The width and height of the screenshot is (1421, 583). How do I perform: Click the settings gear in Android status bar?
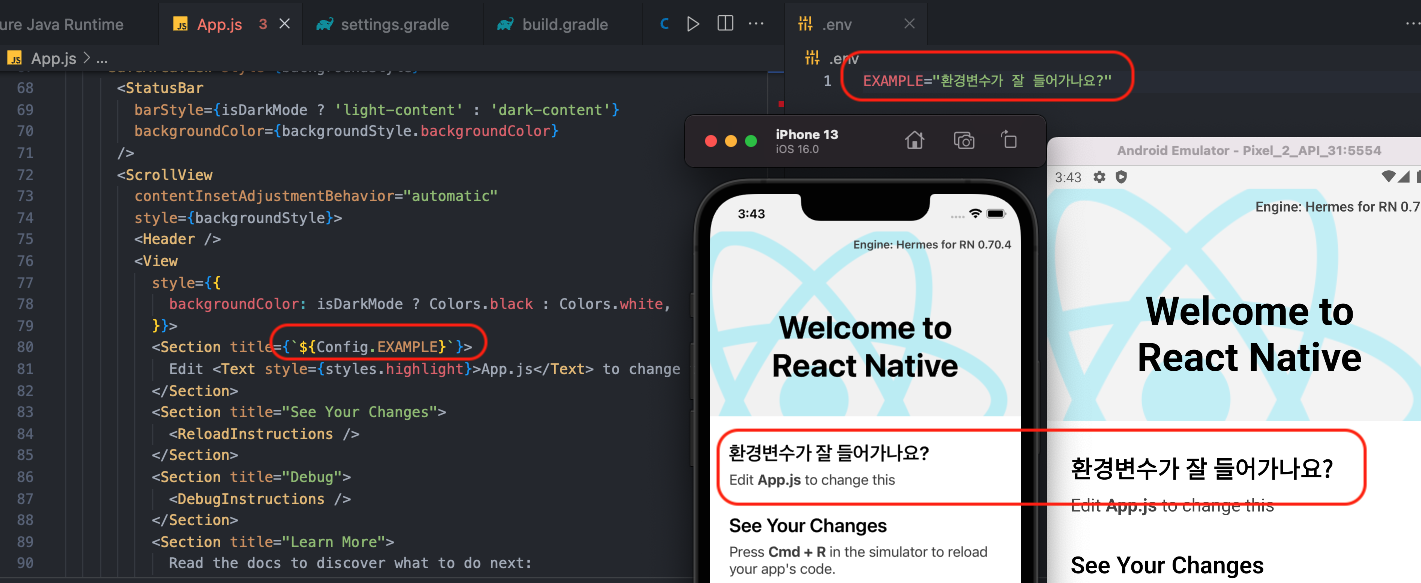pos(1099,177)
